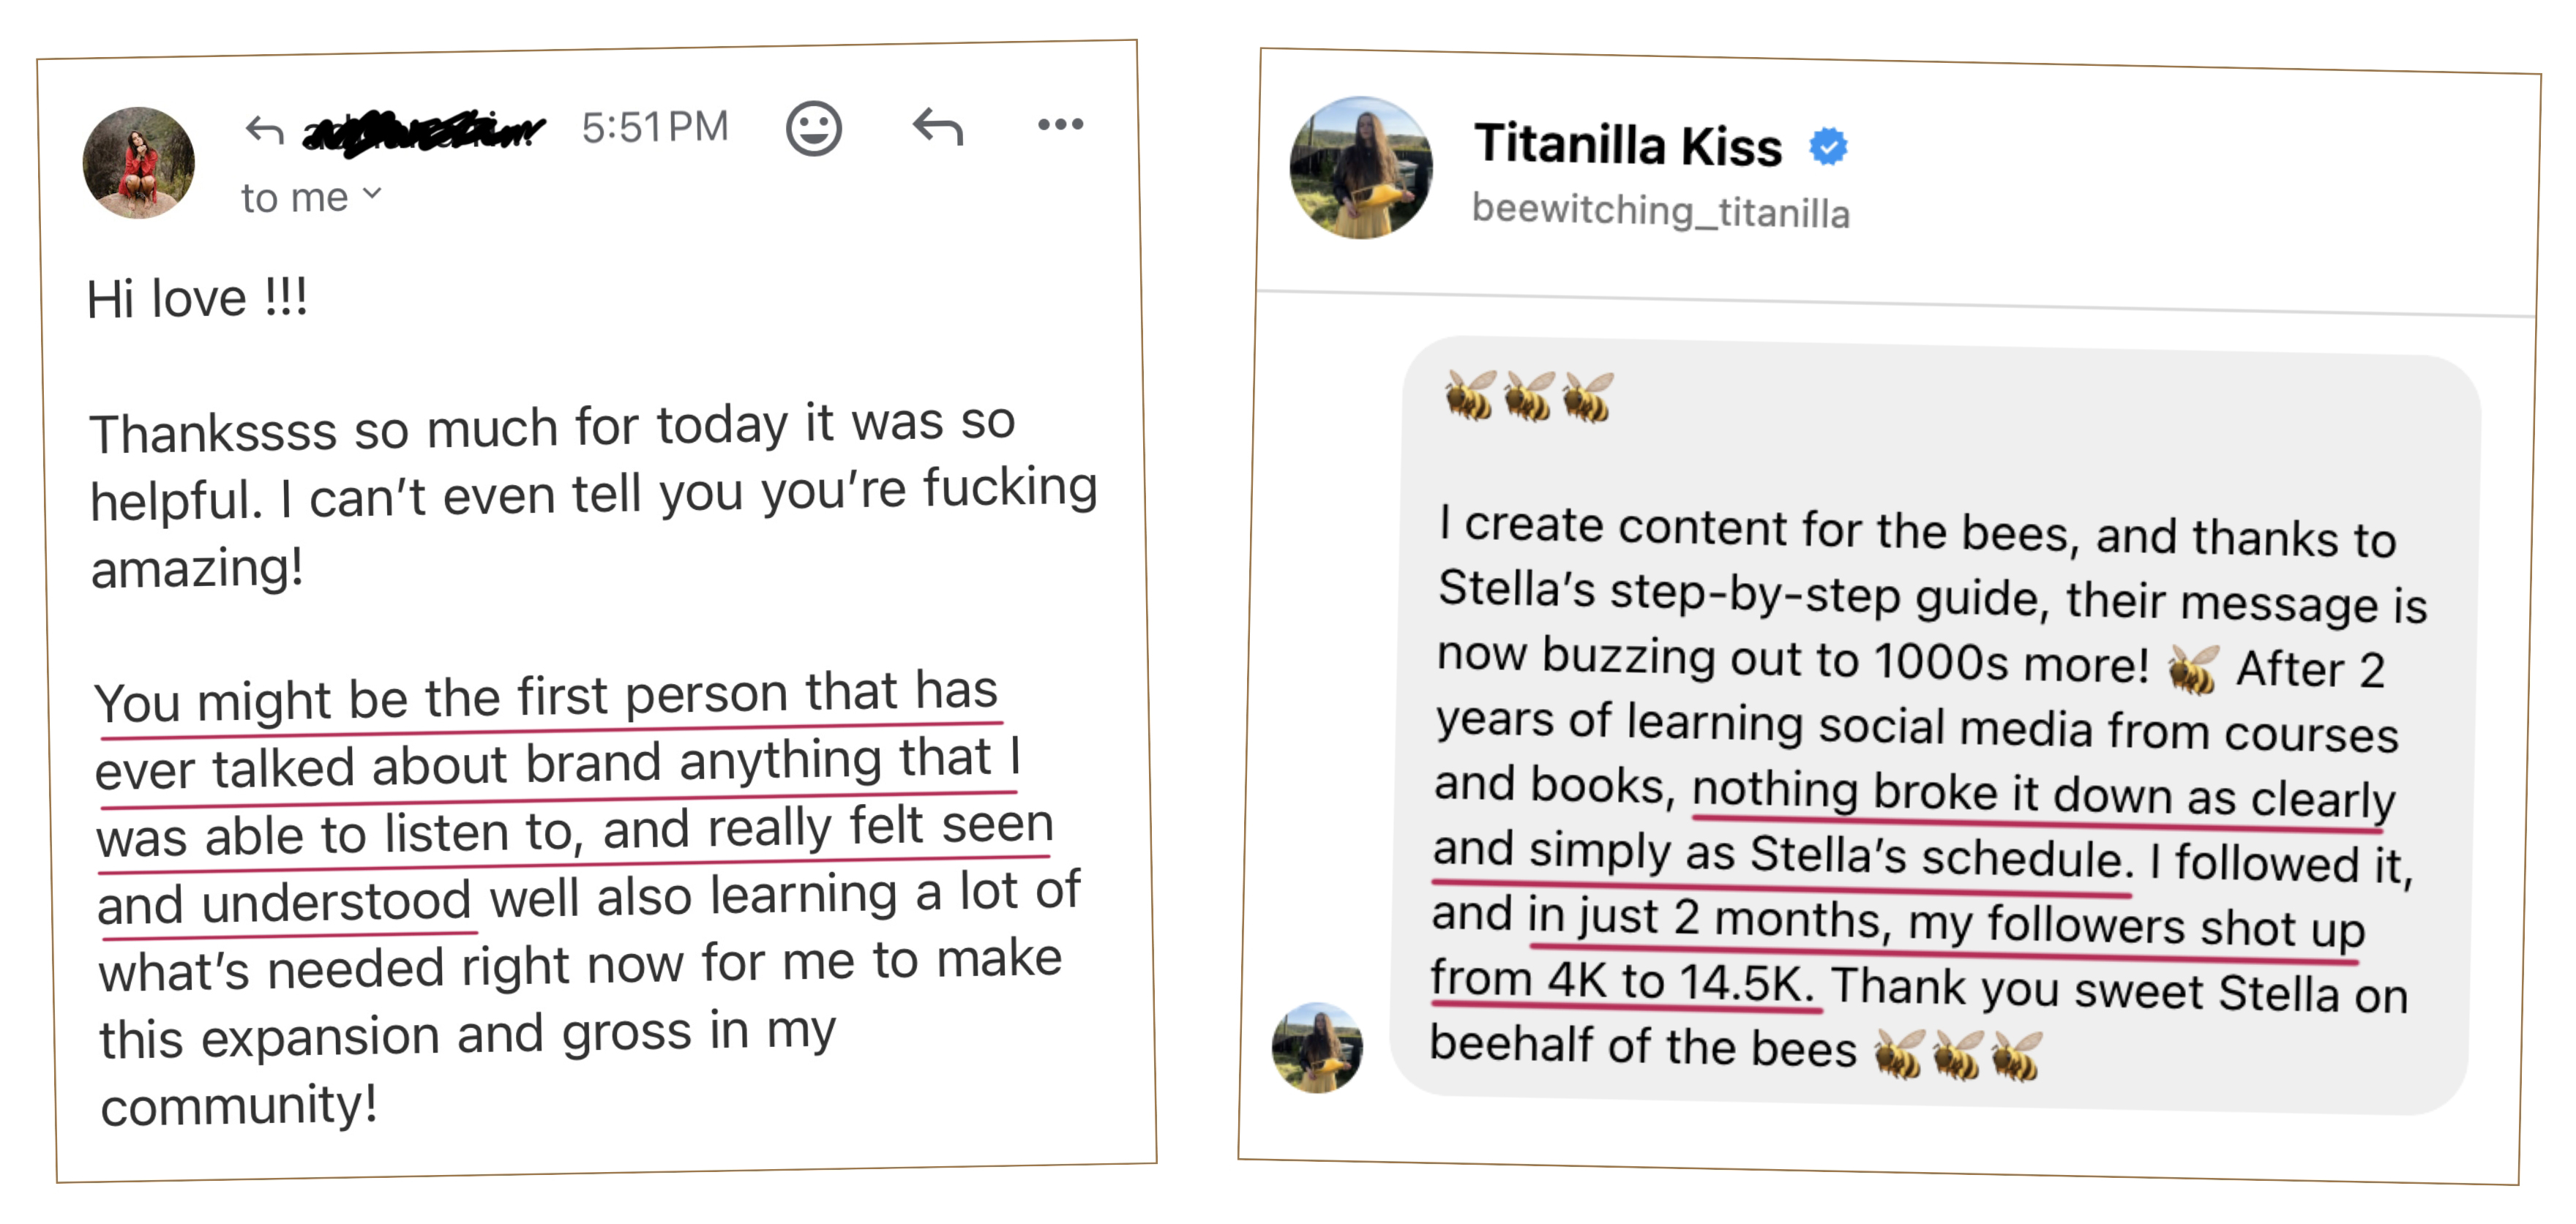Click the 5:51 PM email timestamp
Viewport: 2576px width, 1224px height.
tap(655, 128)
